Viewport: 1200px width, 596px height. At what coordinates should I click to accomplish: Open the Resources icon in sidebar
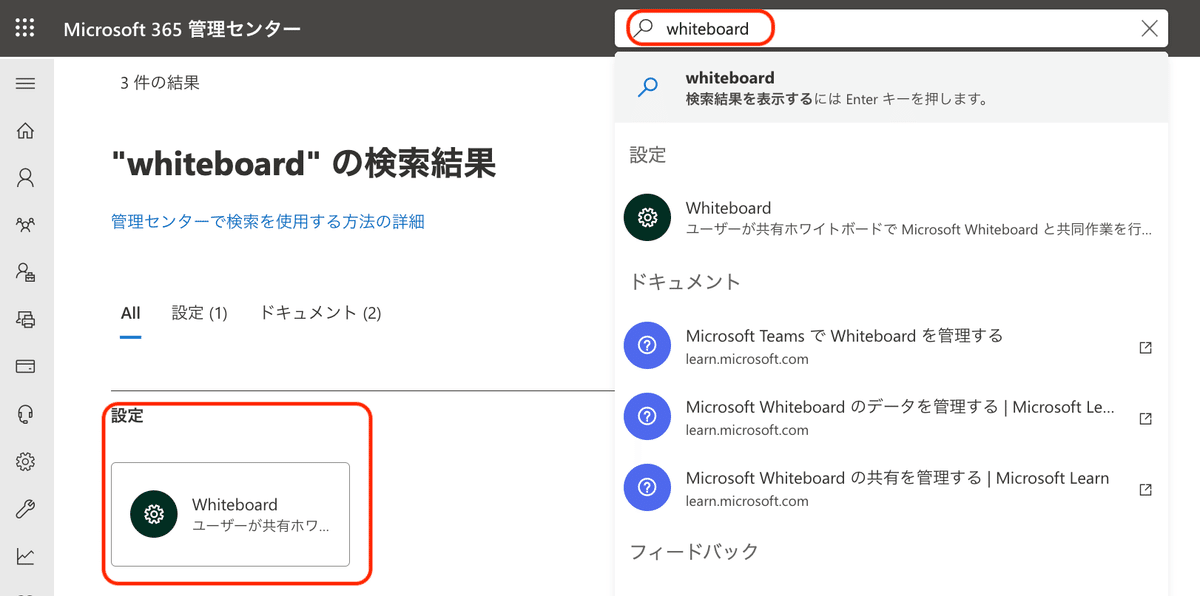(26, 319)
